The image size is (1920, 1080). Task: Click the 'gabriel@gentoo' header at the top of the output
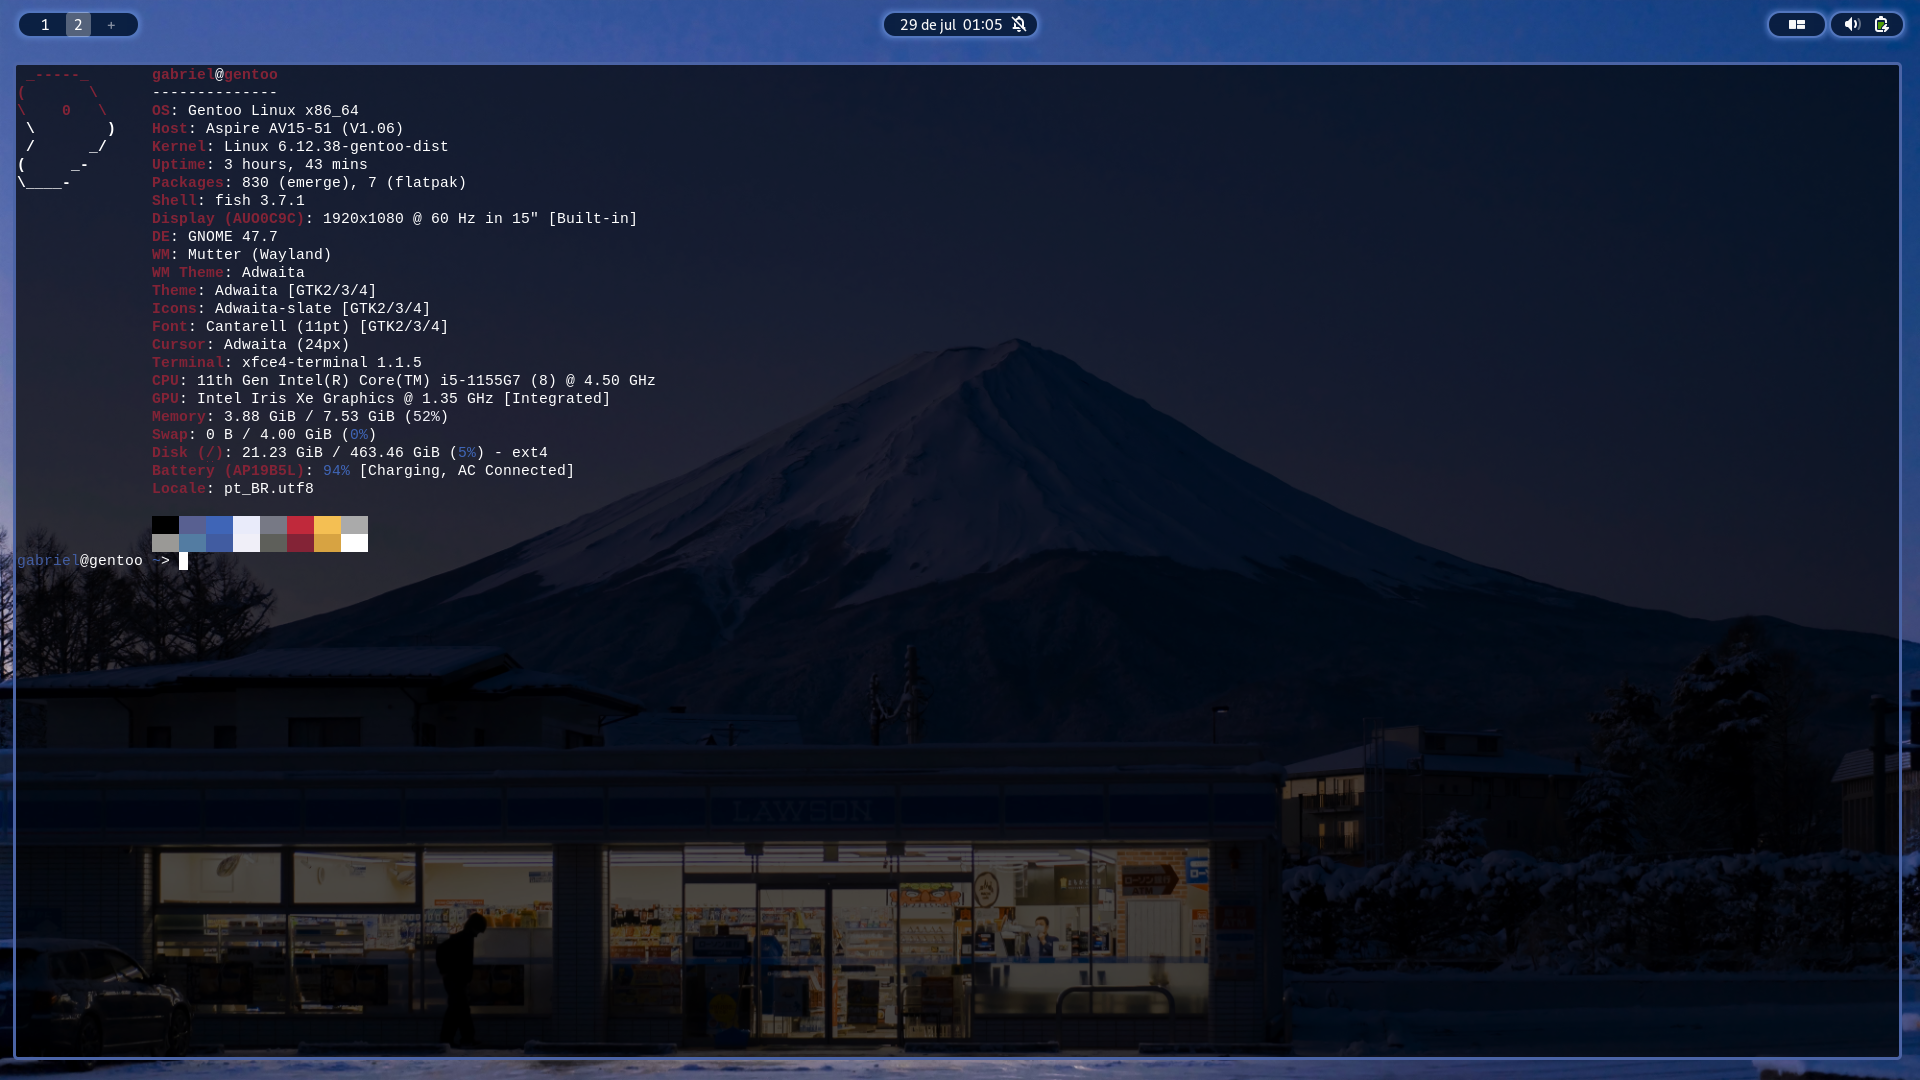click(x=215, y=75)
